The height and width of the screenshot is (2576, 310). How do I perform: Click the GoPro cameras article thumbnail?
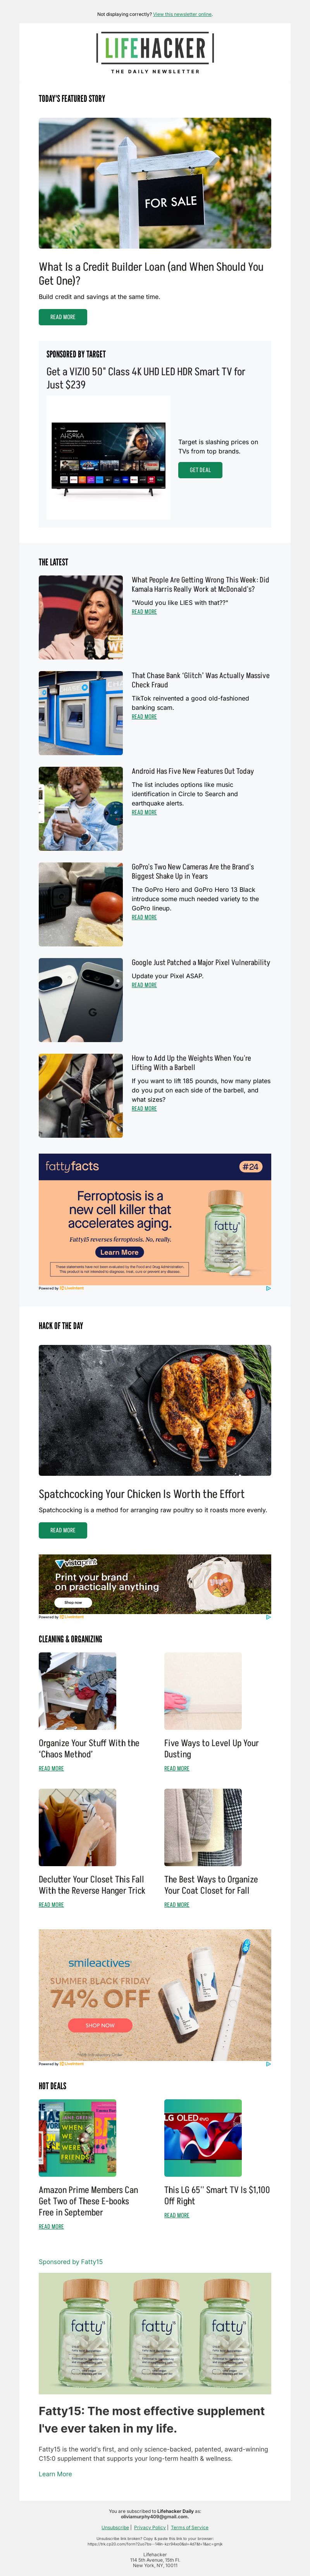pyautogui.click(x=81, y=904)
